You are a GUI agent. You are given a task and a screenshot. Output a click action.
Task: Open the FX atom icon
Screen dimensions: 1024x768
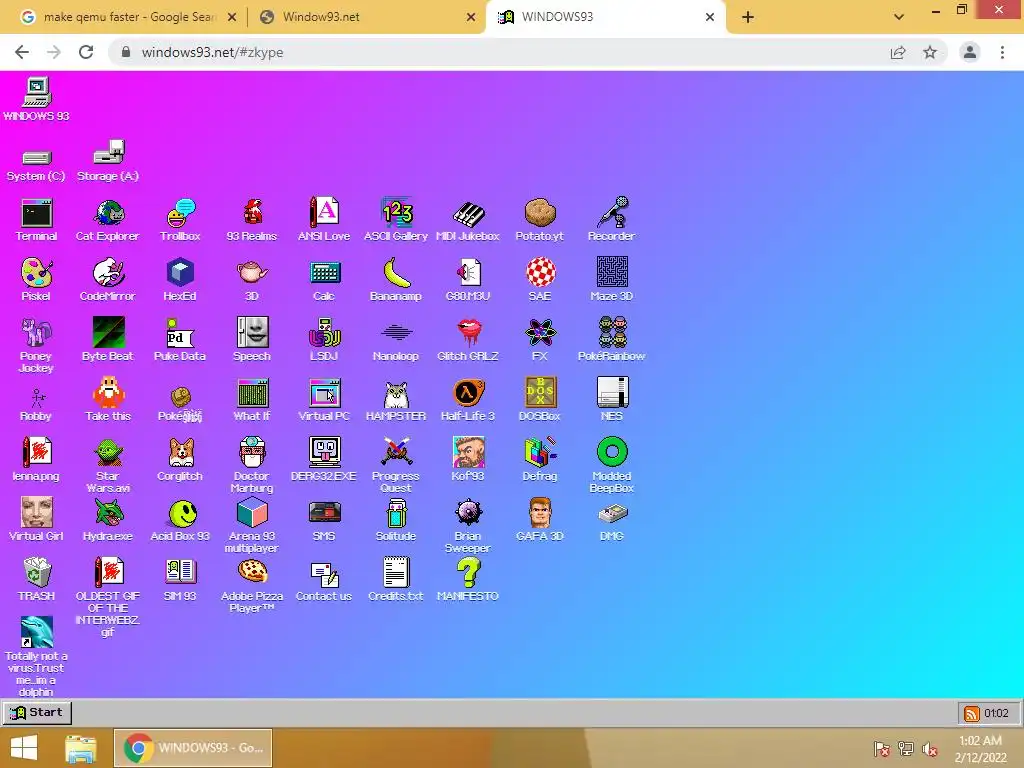(540, 340)
